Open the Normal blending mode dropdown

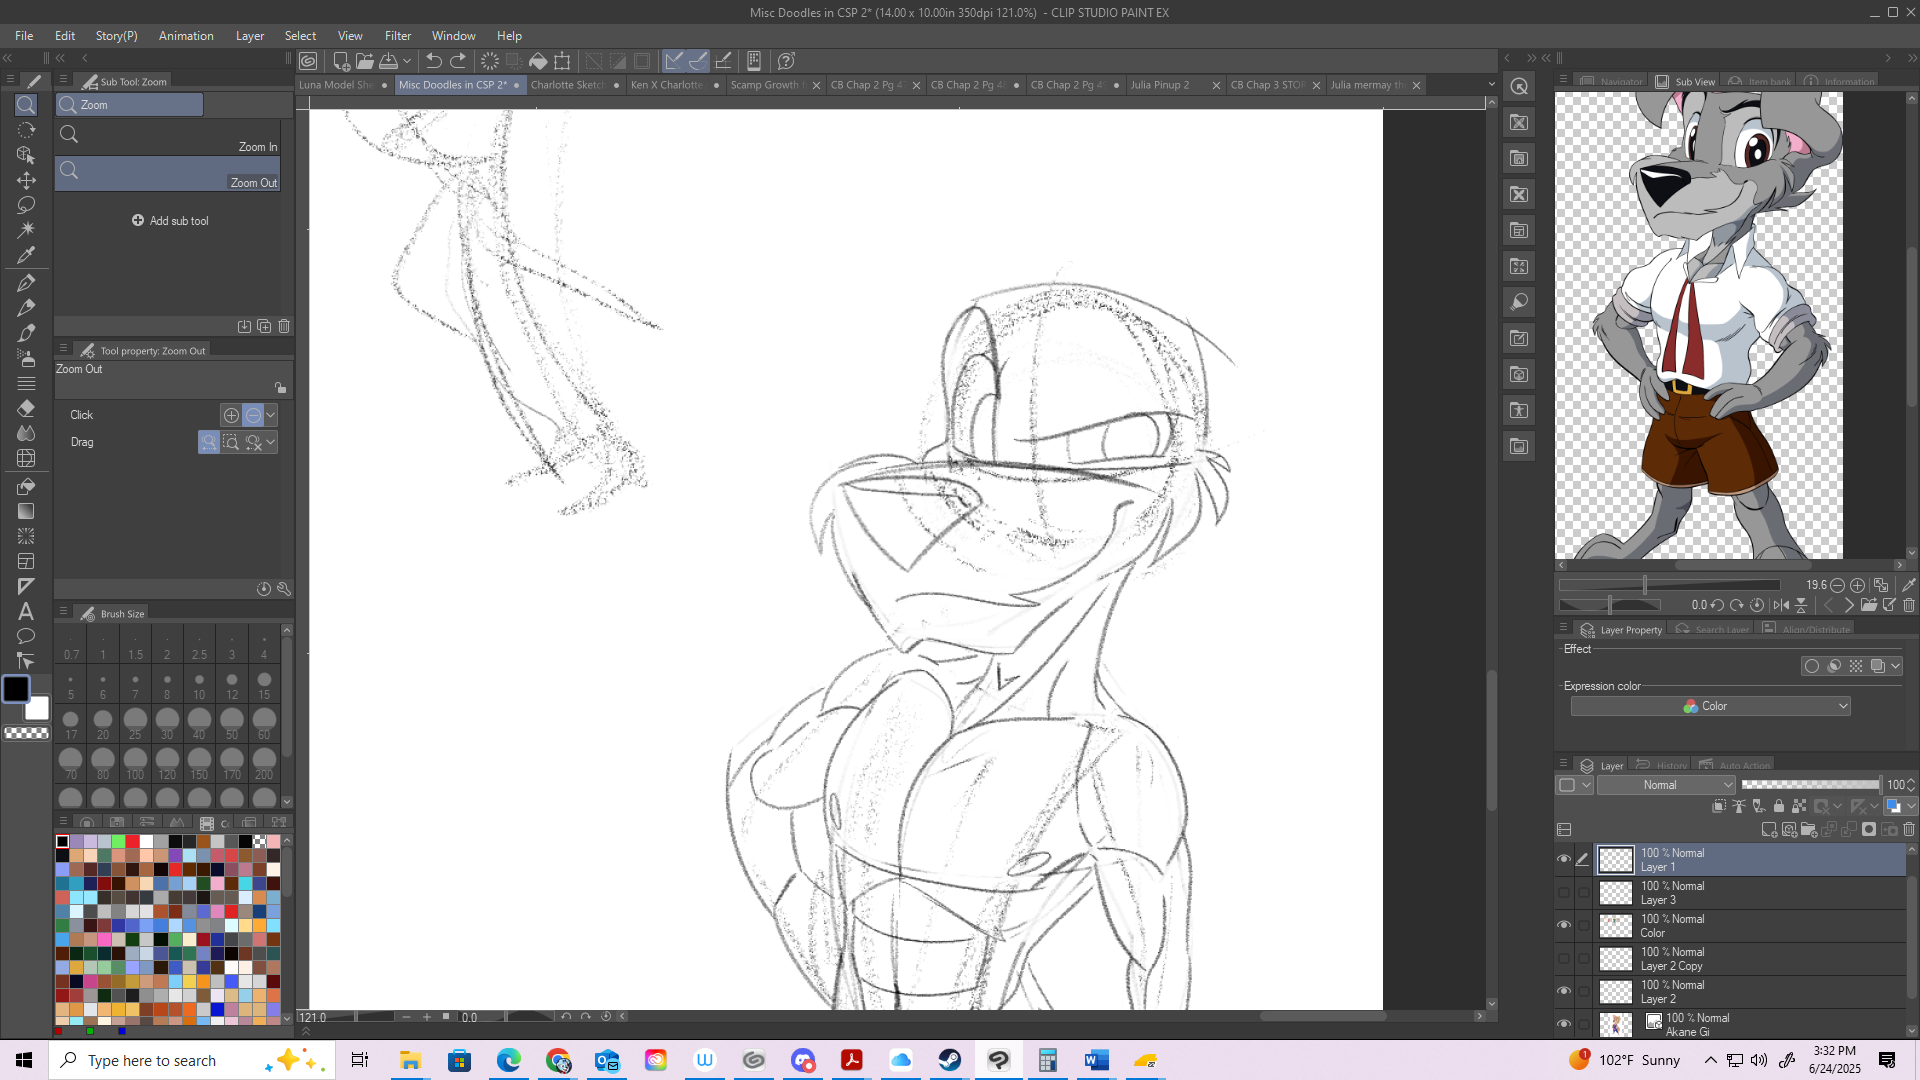pyautogui.click(x=1666, y=785)
